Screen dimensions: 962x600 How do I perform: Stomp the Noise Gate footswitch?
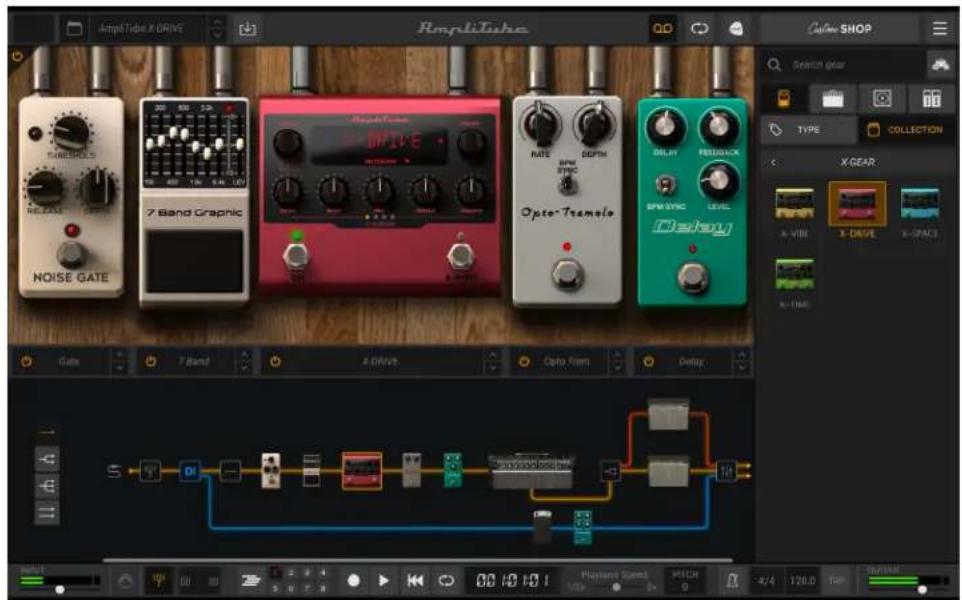(x=71, y=253)
